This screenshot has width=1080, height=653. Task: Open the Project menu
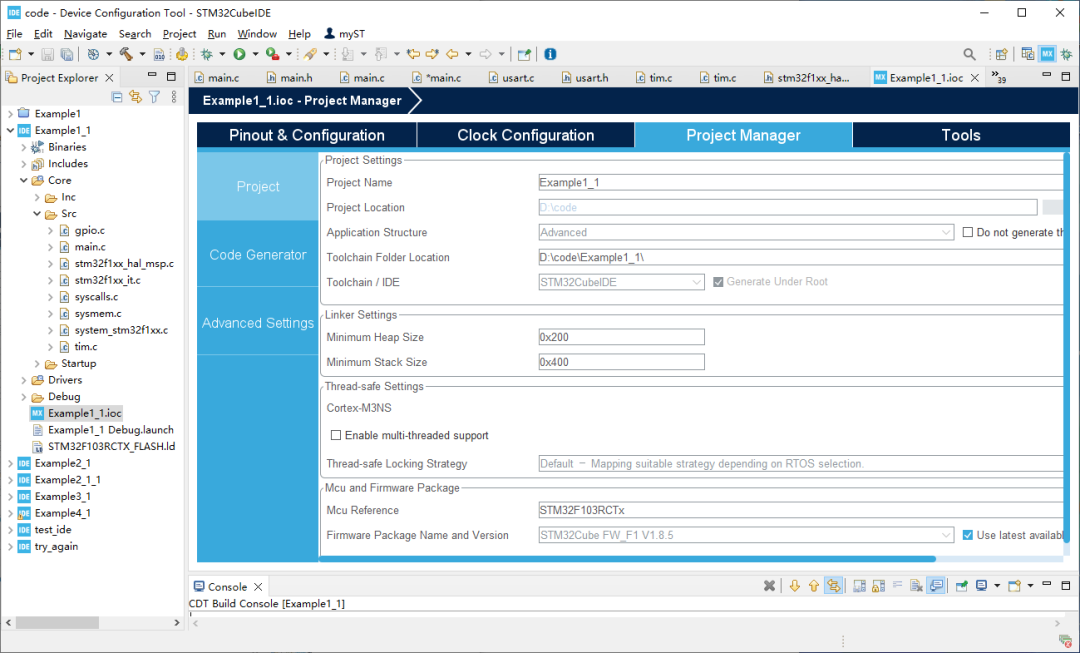179,34
